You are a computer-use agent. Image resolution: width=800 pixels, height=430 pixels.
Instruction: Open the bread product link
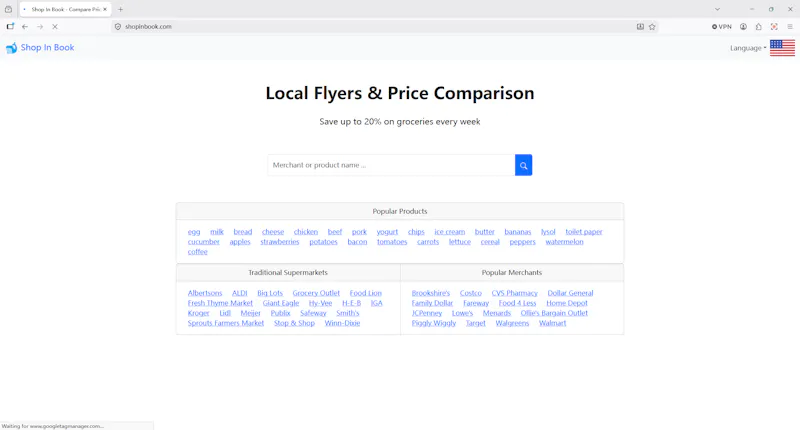tap(243, 232)
